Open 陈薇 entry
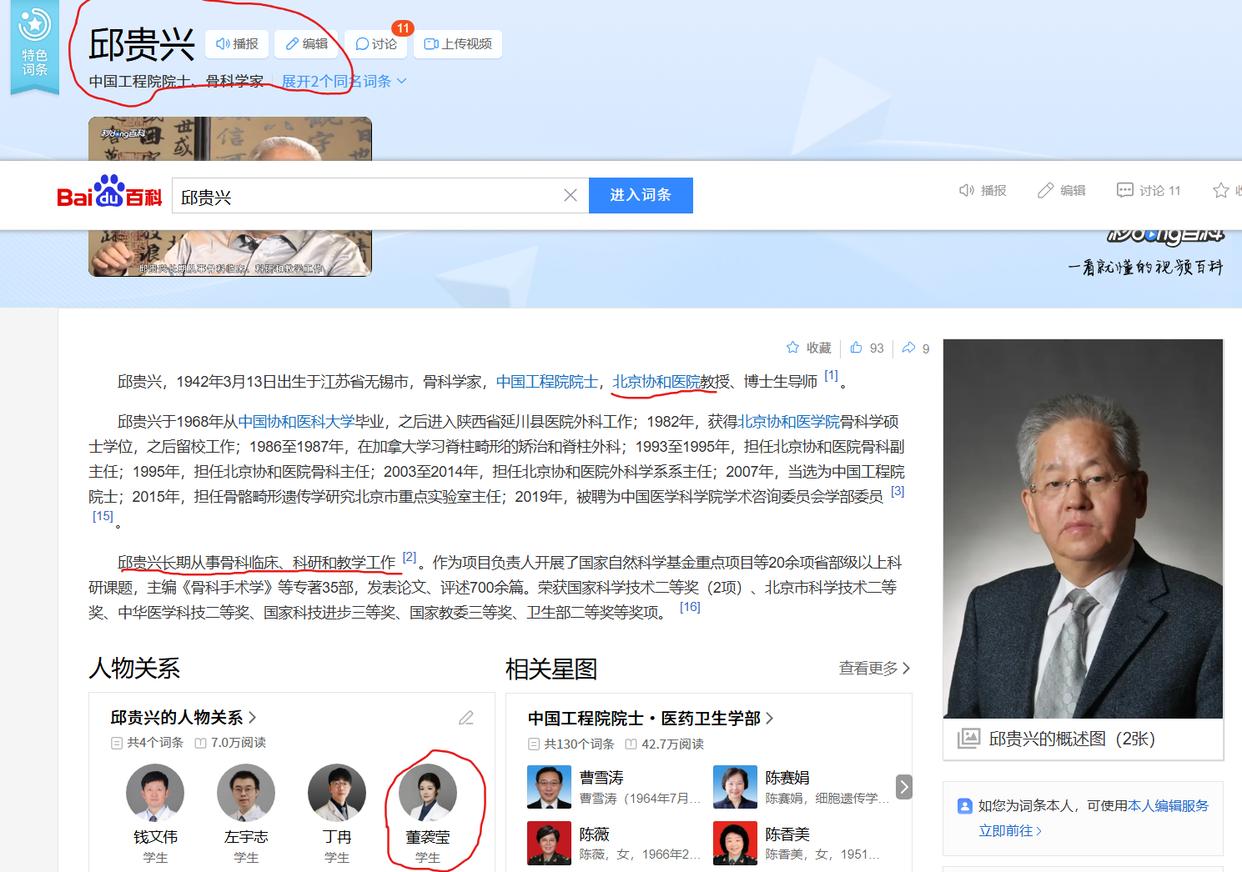This screenshot has height=872, width=1242. 613,843
